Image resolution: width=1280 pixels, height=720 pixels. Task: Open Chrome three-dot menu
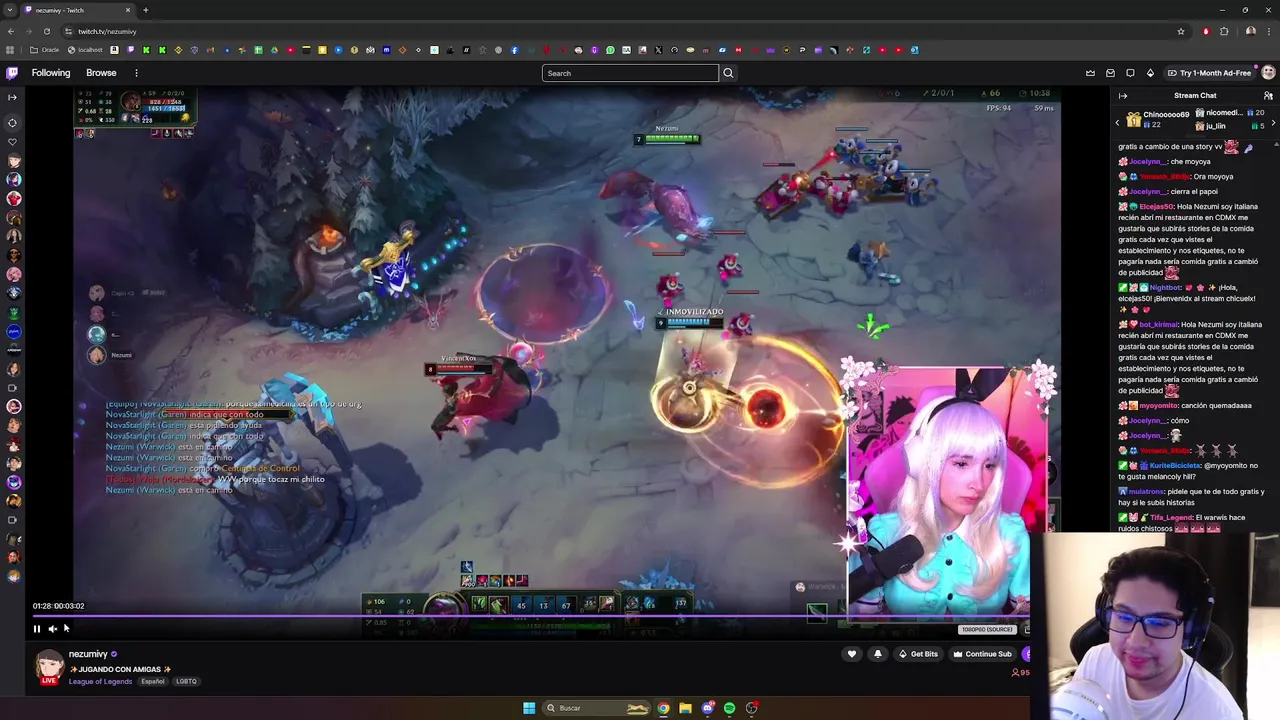coord(1269,31)
